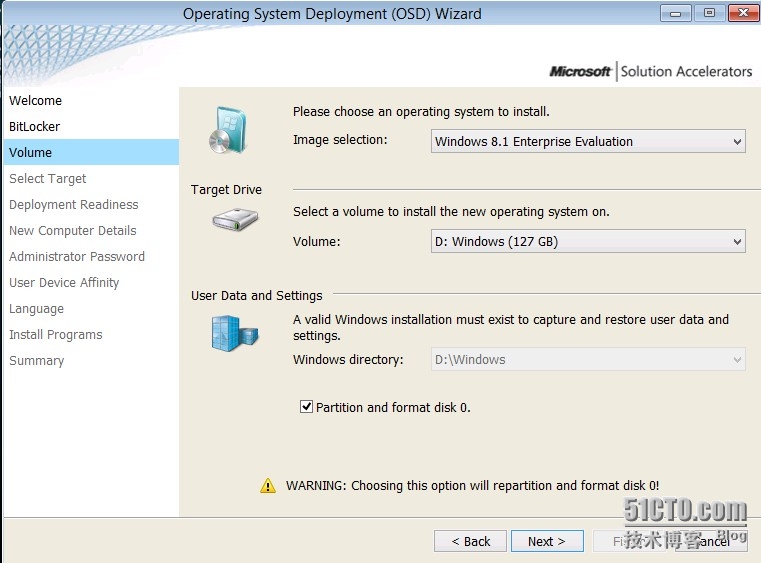The height and width of the screenshot is (563, 761).
Task: Click the Windows directory dropdown
Action: click(588, 360)
